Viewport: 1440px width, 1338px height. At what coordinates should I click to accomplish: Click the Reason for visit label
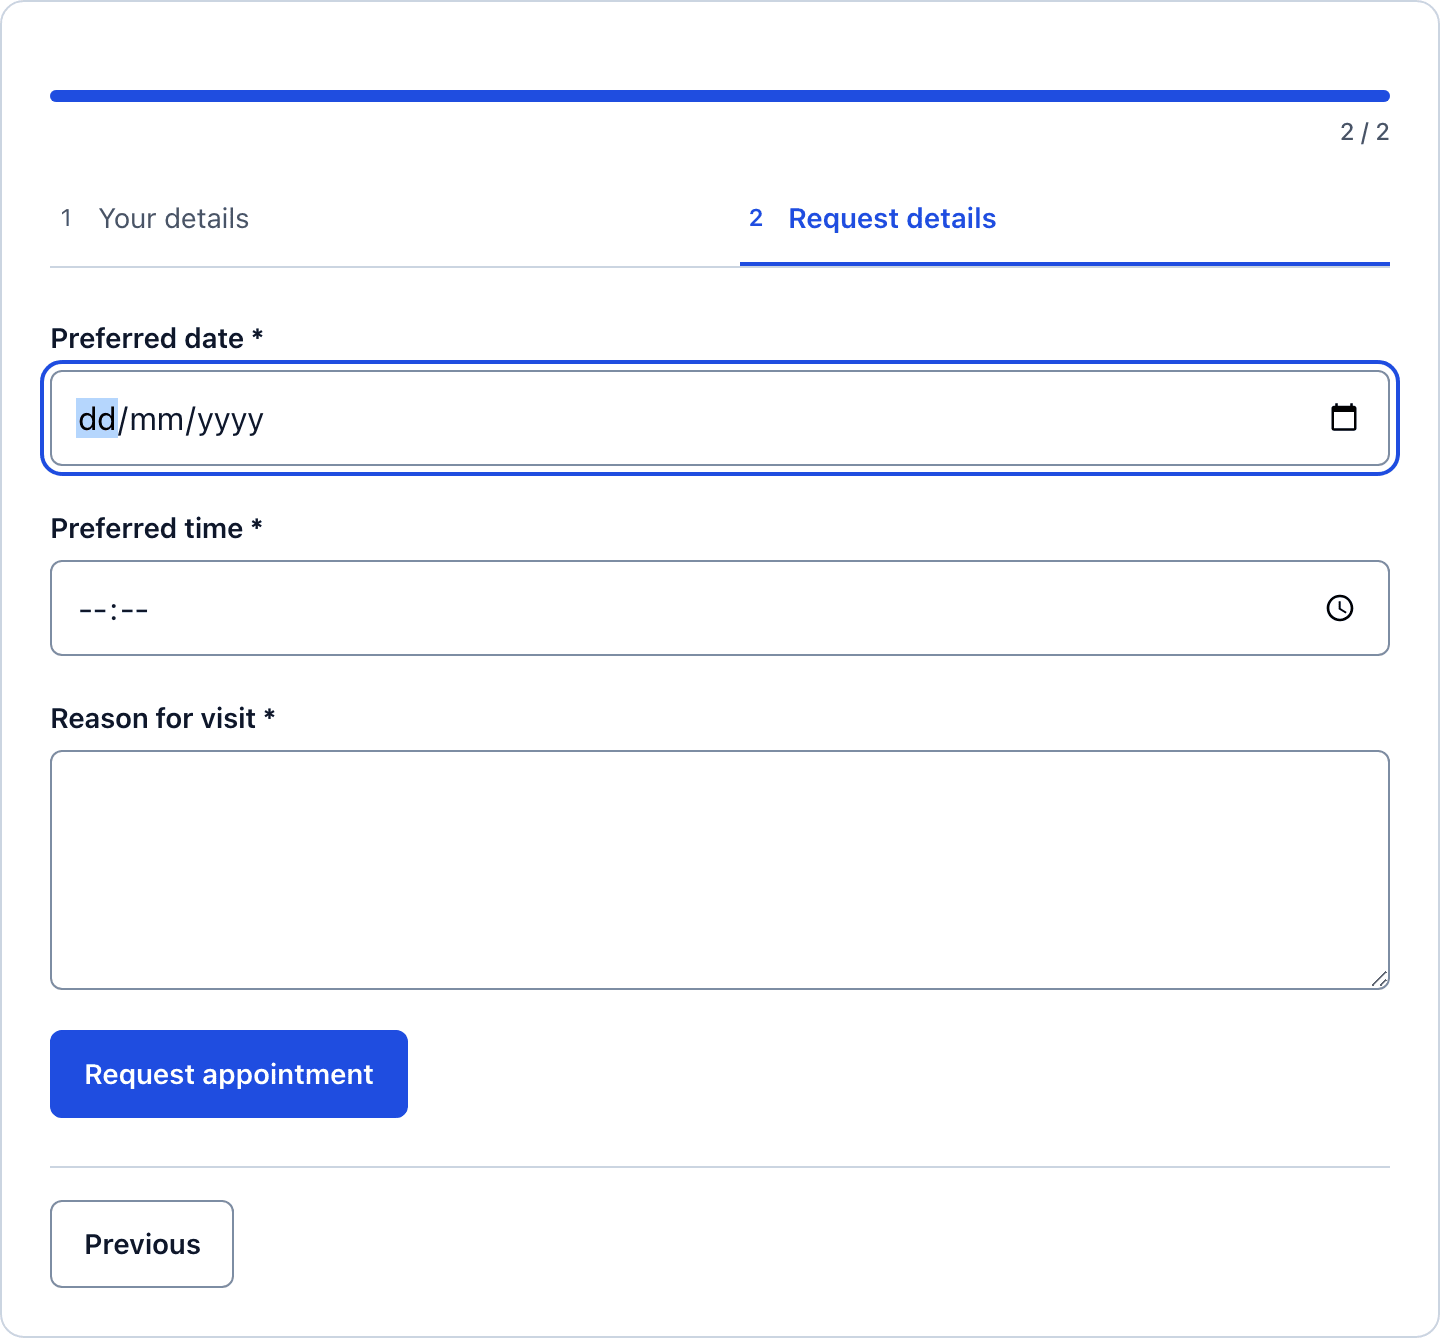pos(163,718)
